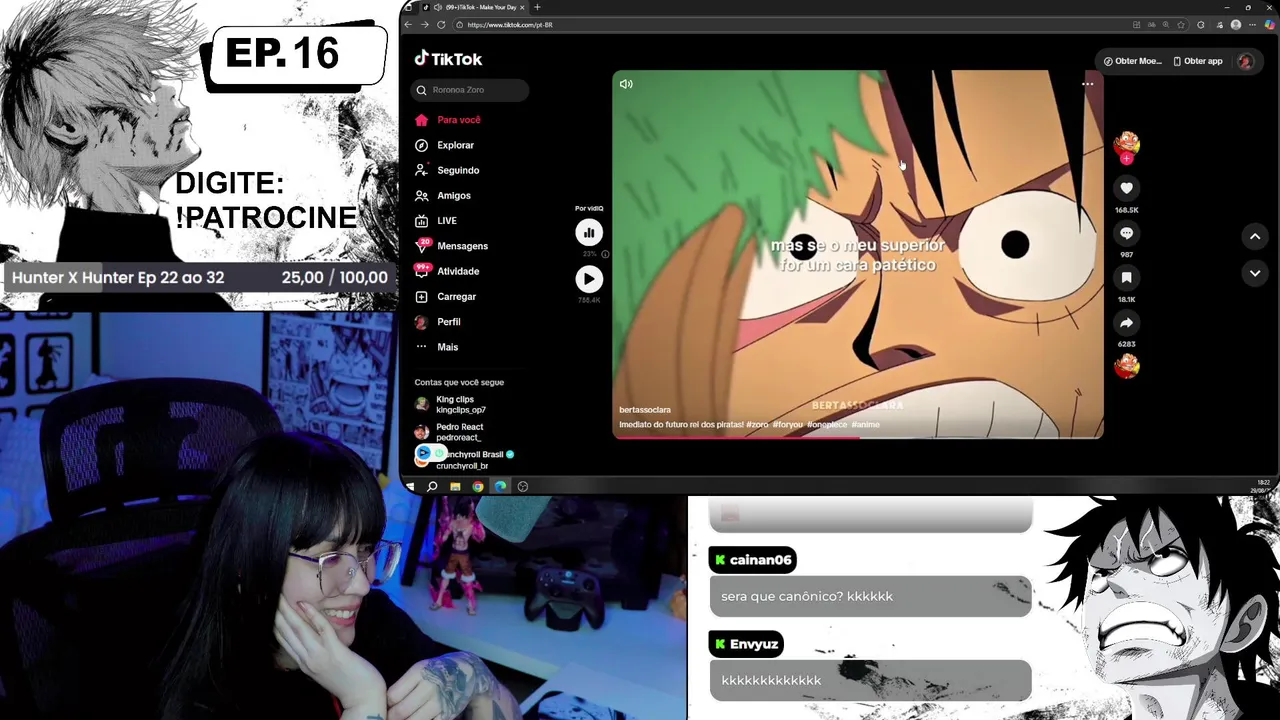
Task: Open the Atividade notifications
Action: 458,271
